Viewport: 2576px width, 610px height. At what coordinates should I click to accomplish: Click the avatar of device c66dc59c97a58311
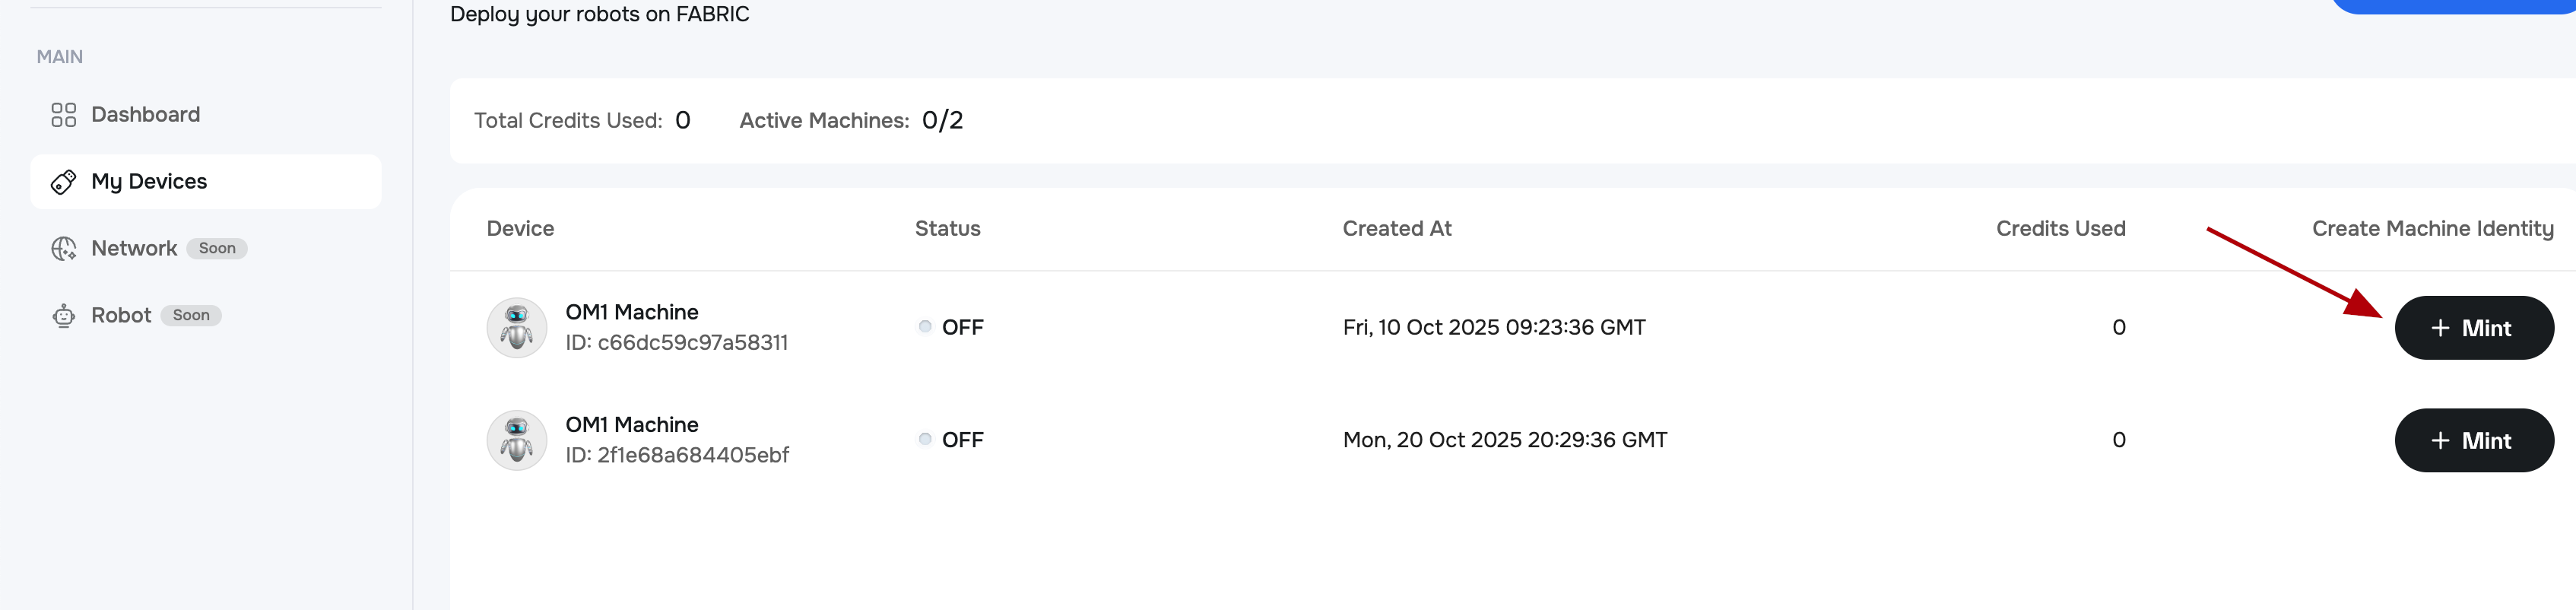pyautogui.click(x=516, y=326)
